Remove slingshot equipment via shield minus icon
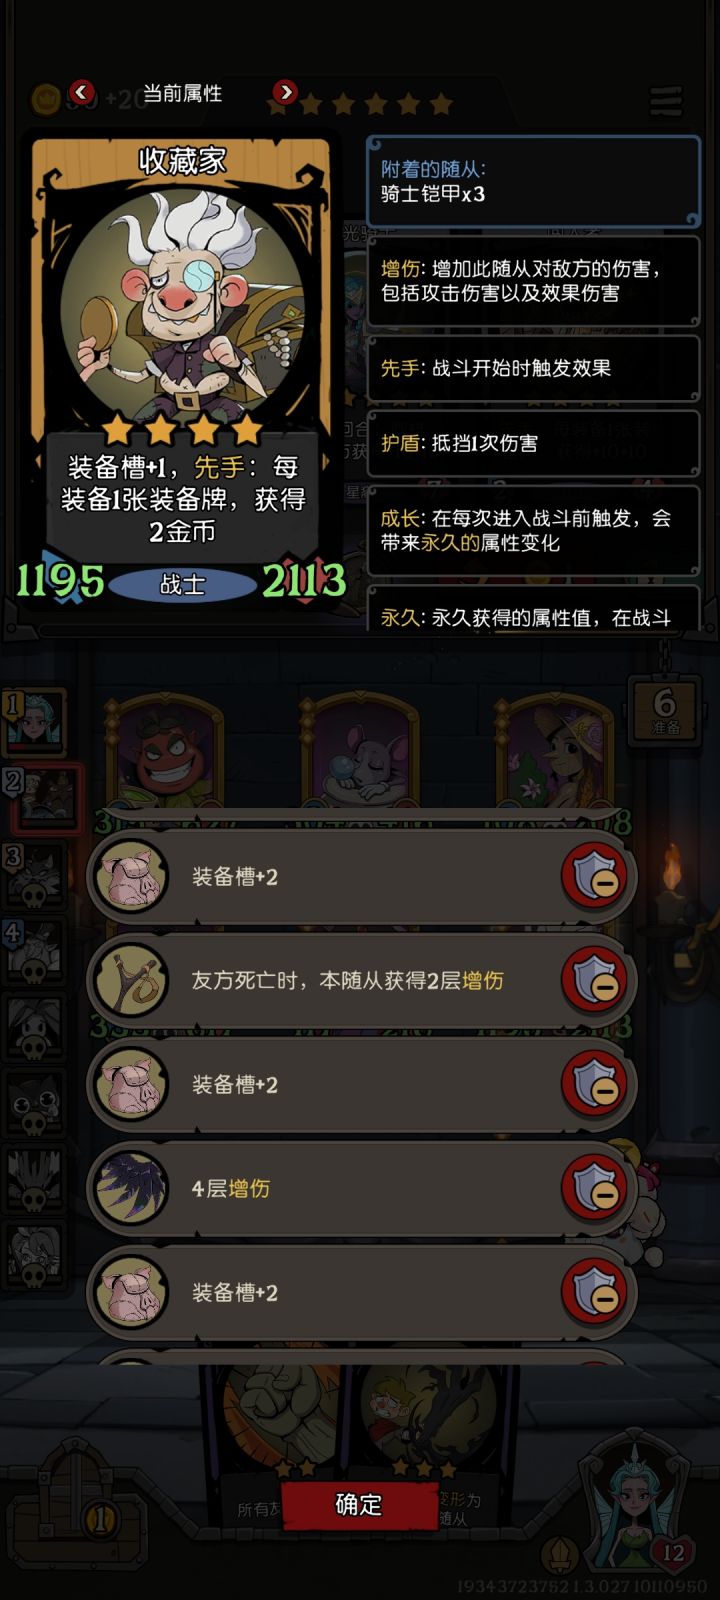720x1600 pixels. (599, 981)
